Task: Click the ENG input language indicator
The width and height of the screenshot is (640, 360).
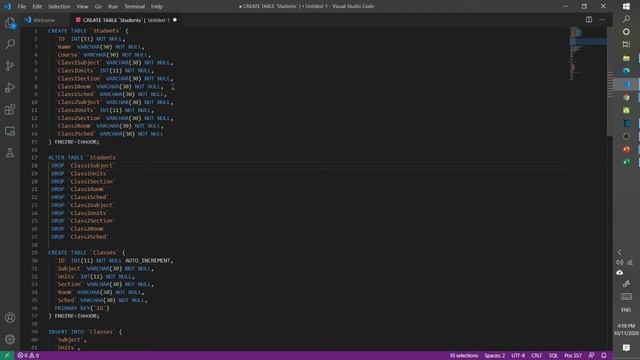Action: pyautogui.click(x=626, y=310)
